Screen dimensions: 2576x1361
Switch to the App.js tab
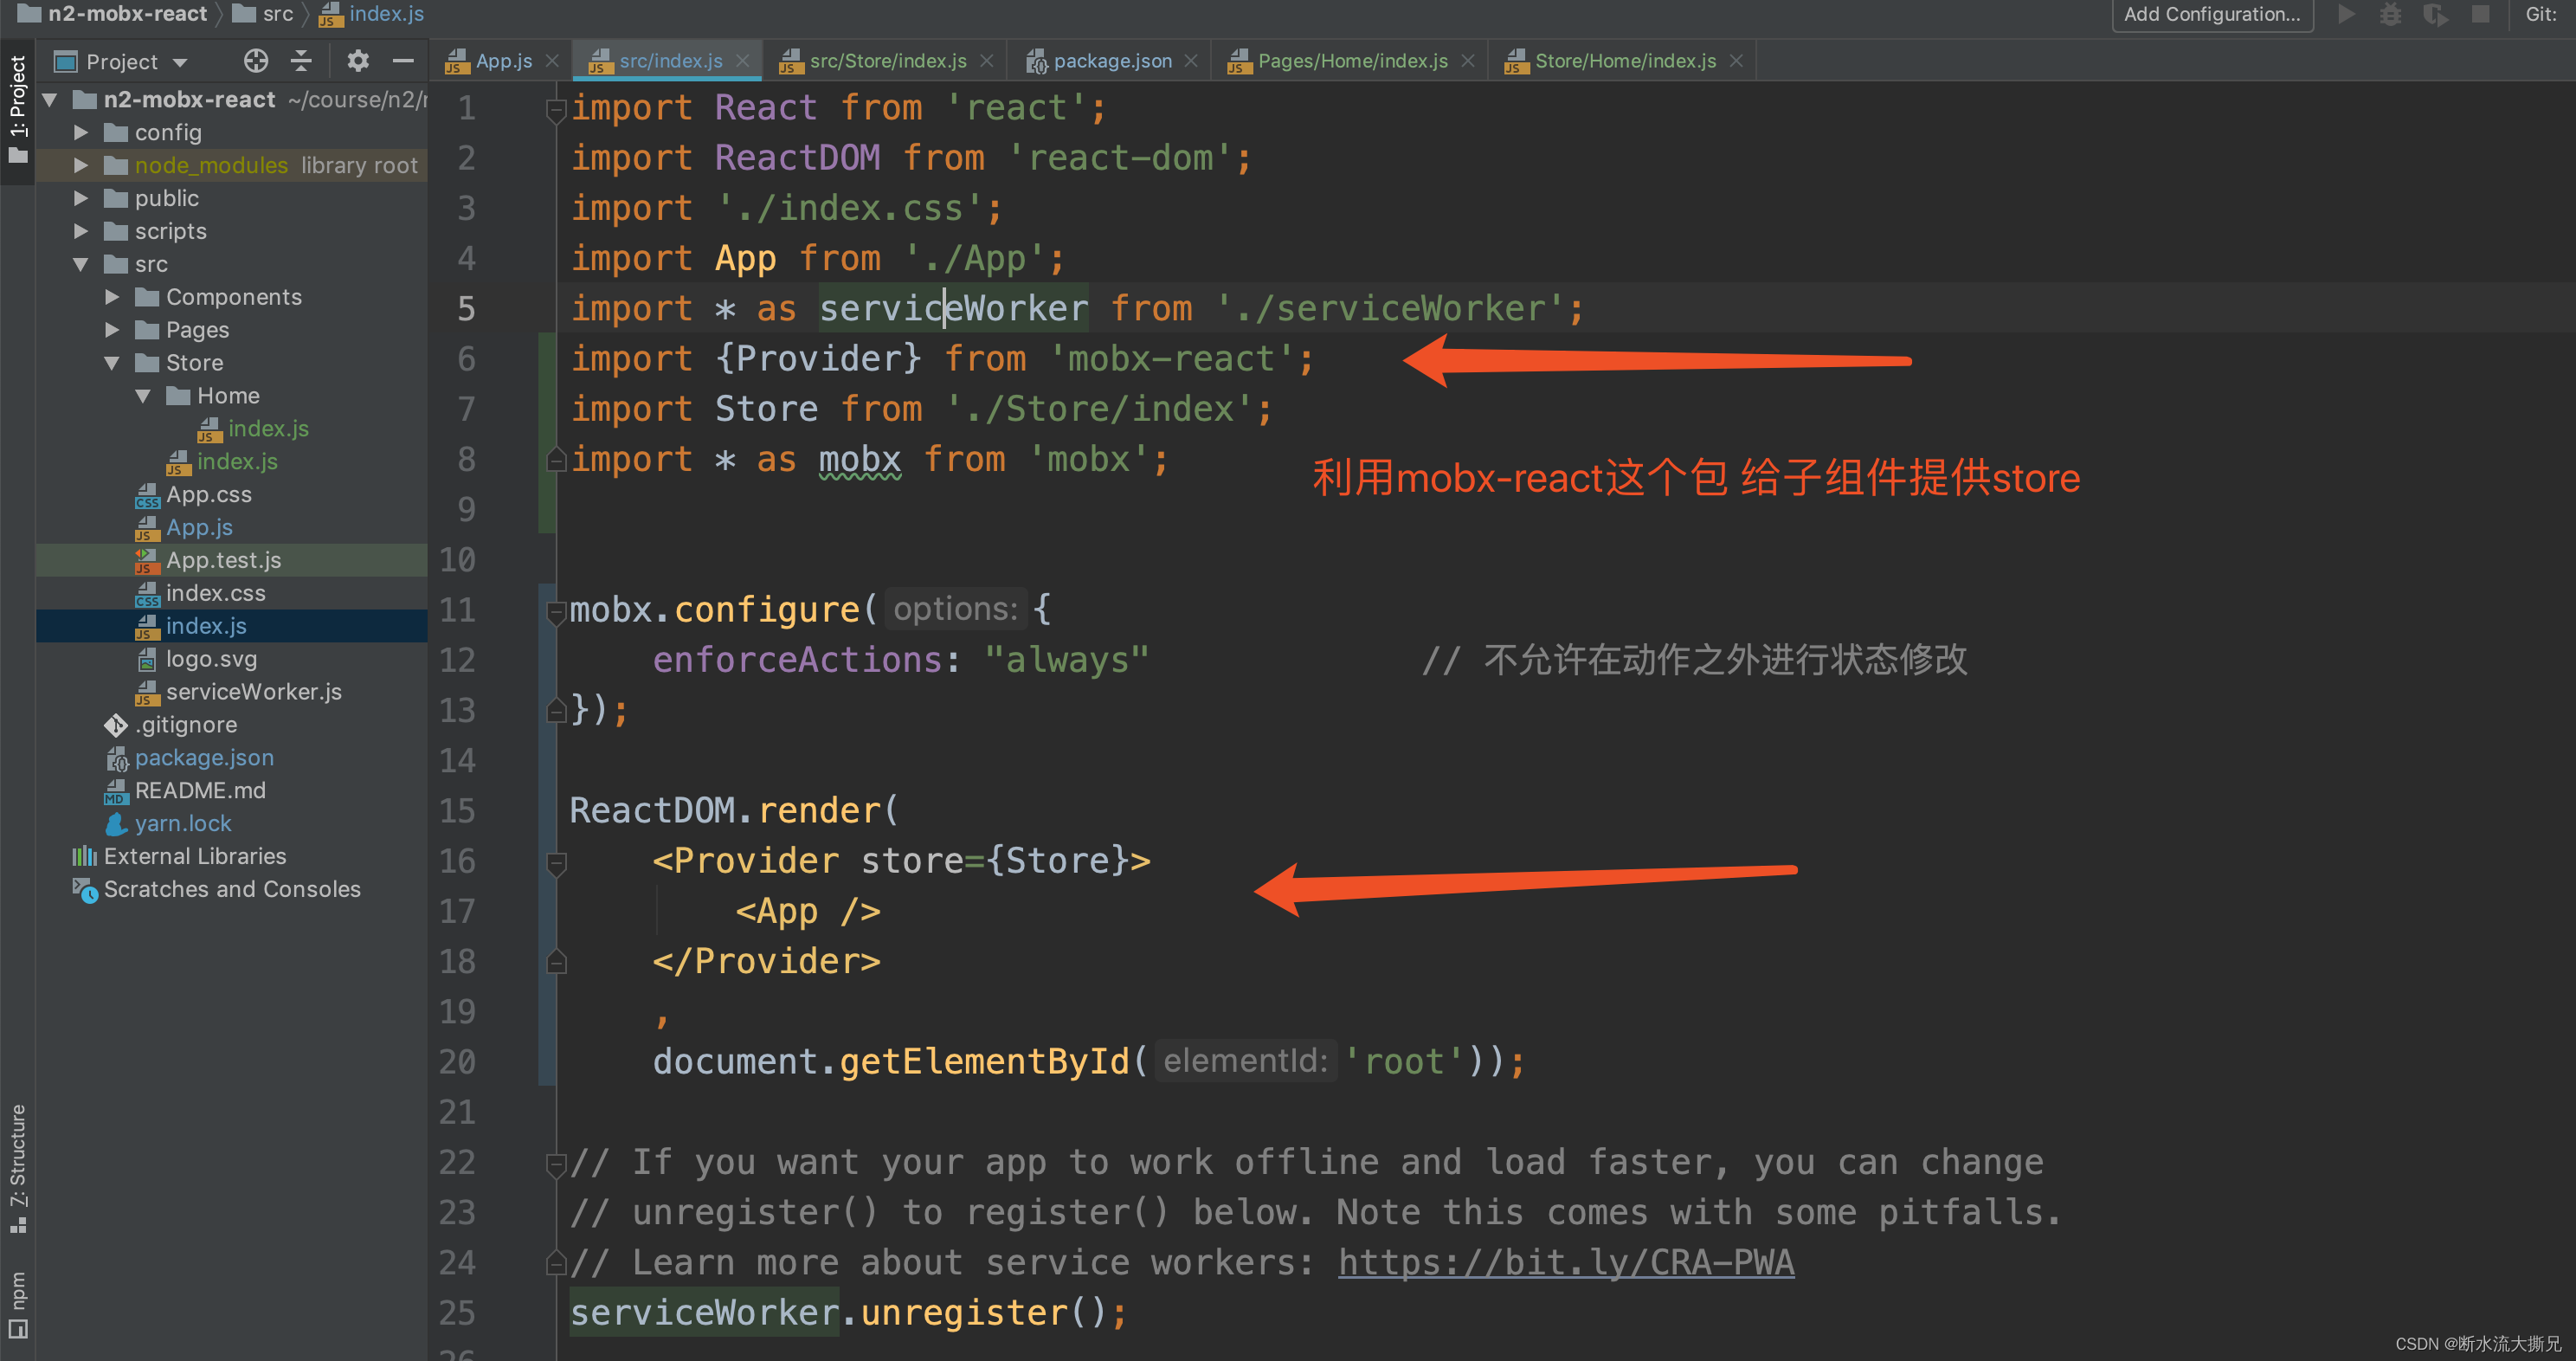[x=501, y=61]
